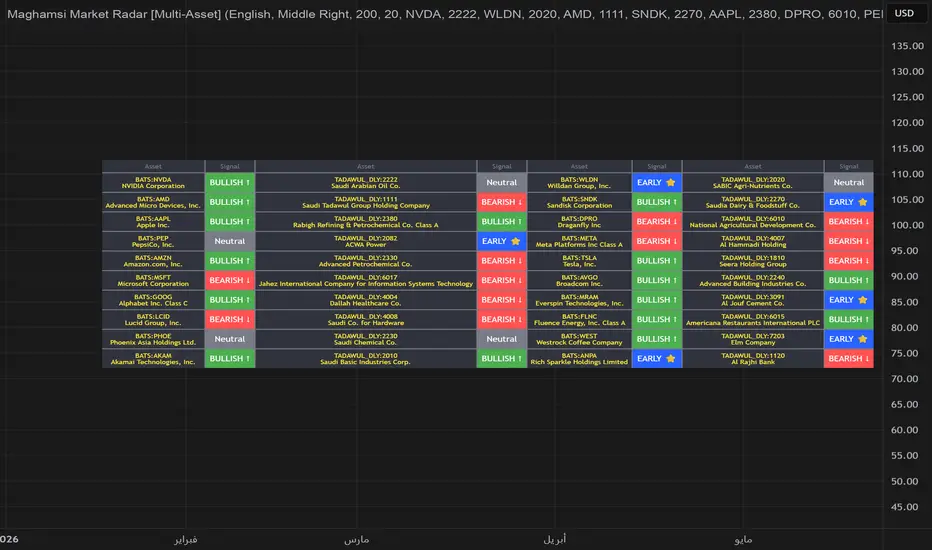This screenshot has height=550, width=932.
Task: Select the National Agricultural Development Co. cell
Action: 753,222
